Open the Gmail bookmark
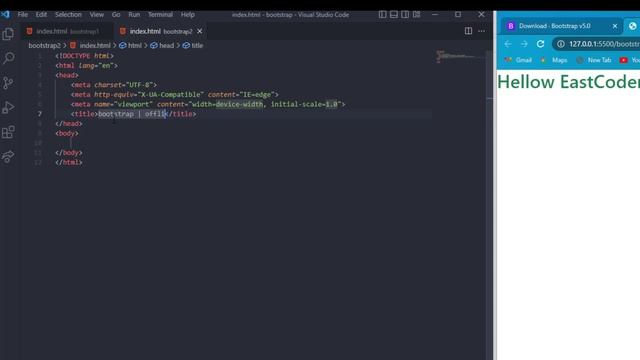The image size is (640, 360). coord(518,60)
